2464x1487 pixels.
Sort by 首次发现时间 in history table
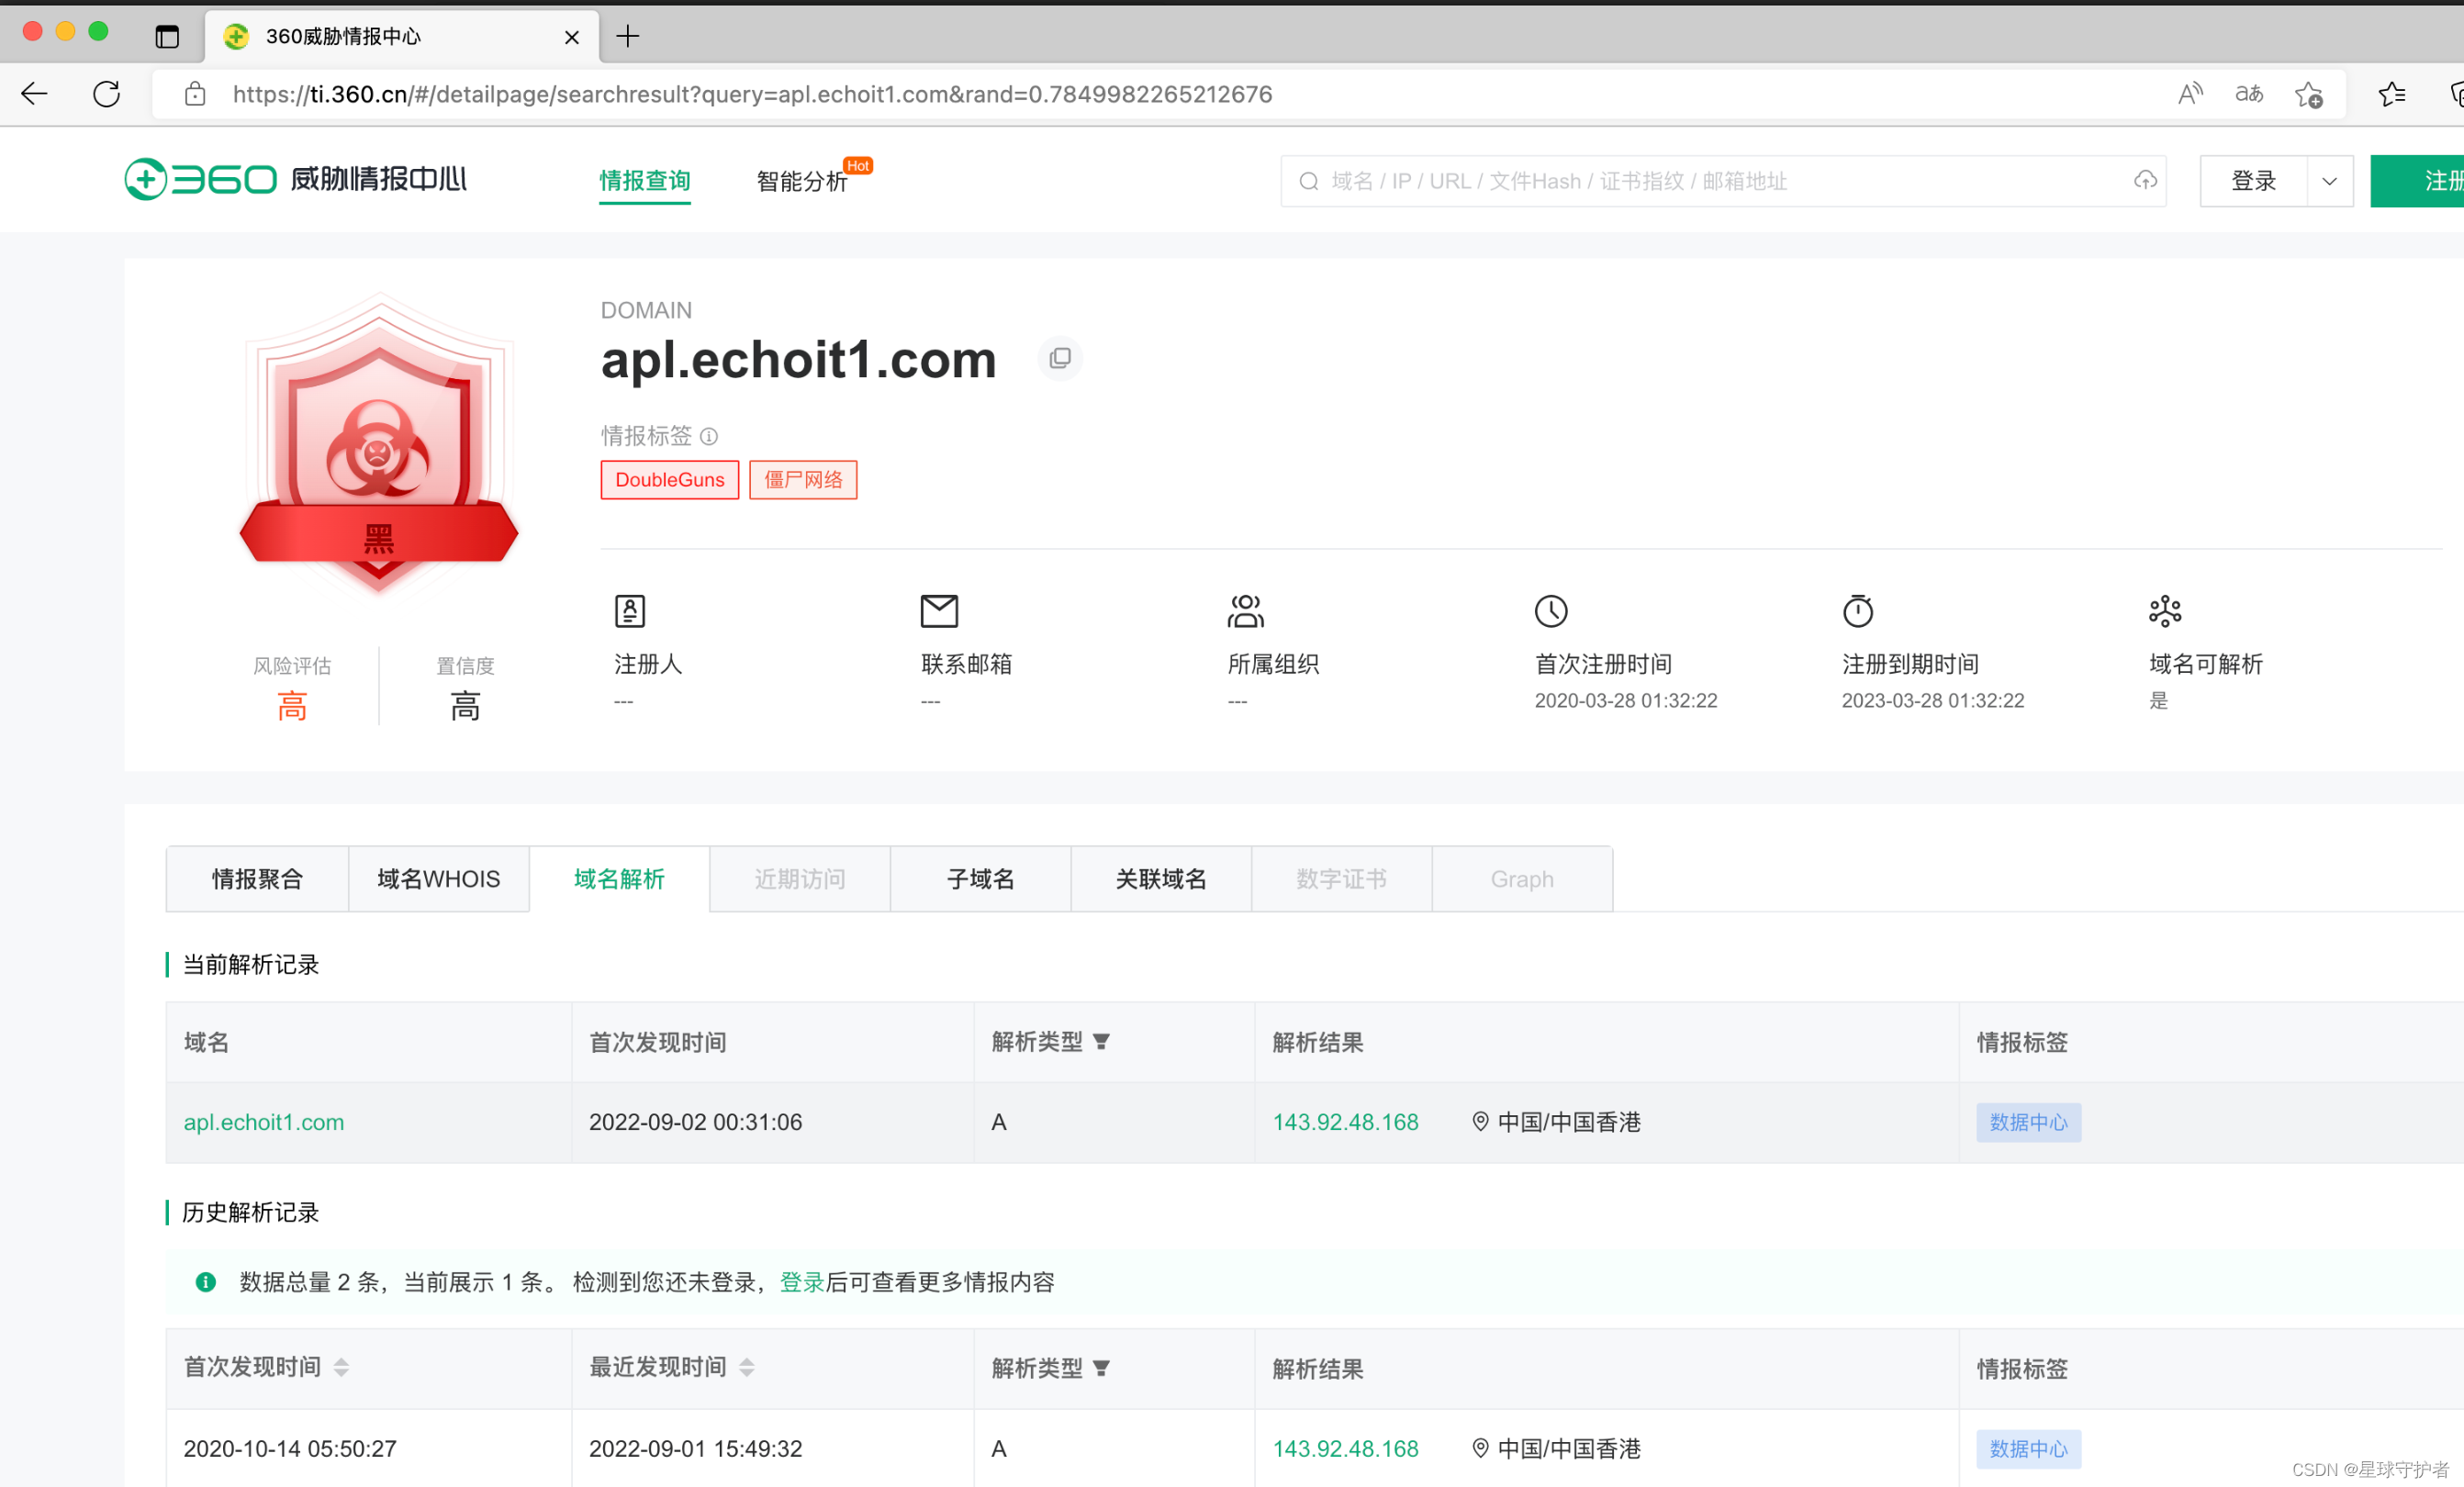[341, 1368]
